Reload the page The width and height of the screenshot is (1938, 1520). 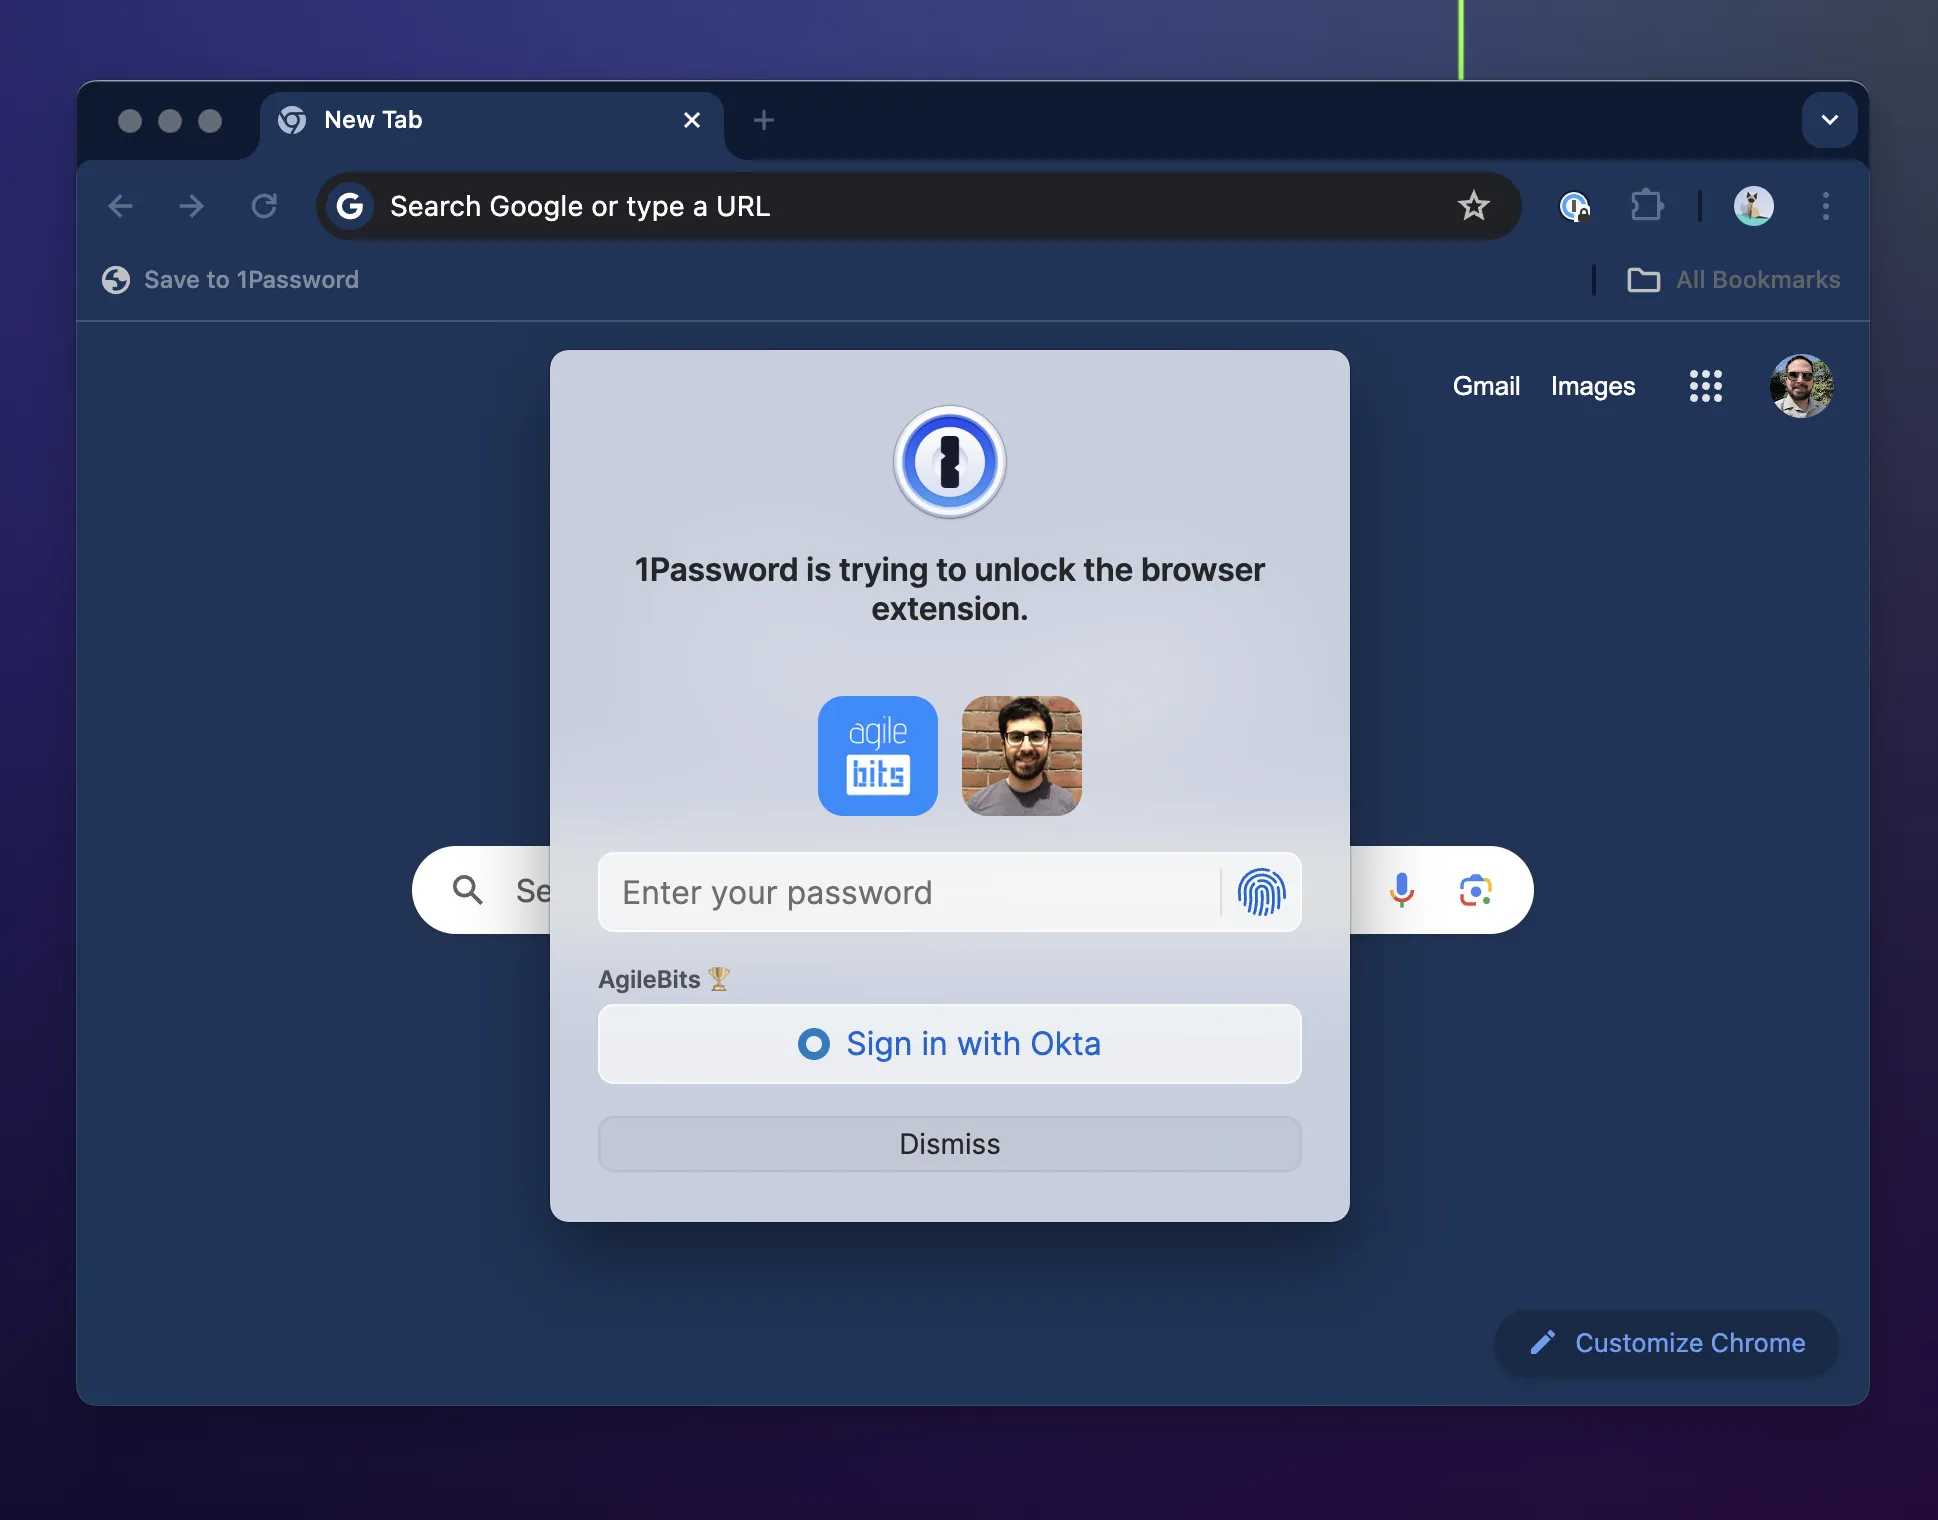(x=264, y=206)
